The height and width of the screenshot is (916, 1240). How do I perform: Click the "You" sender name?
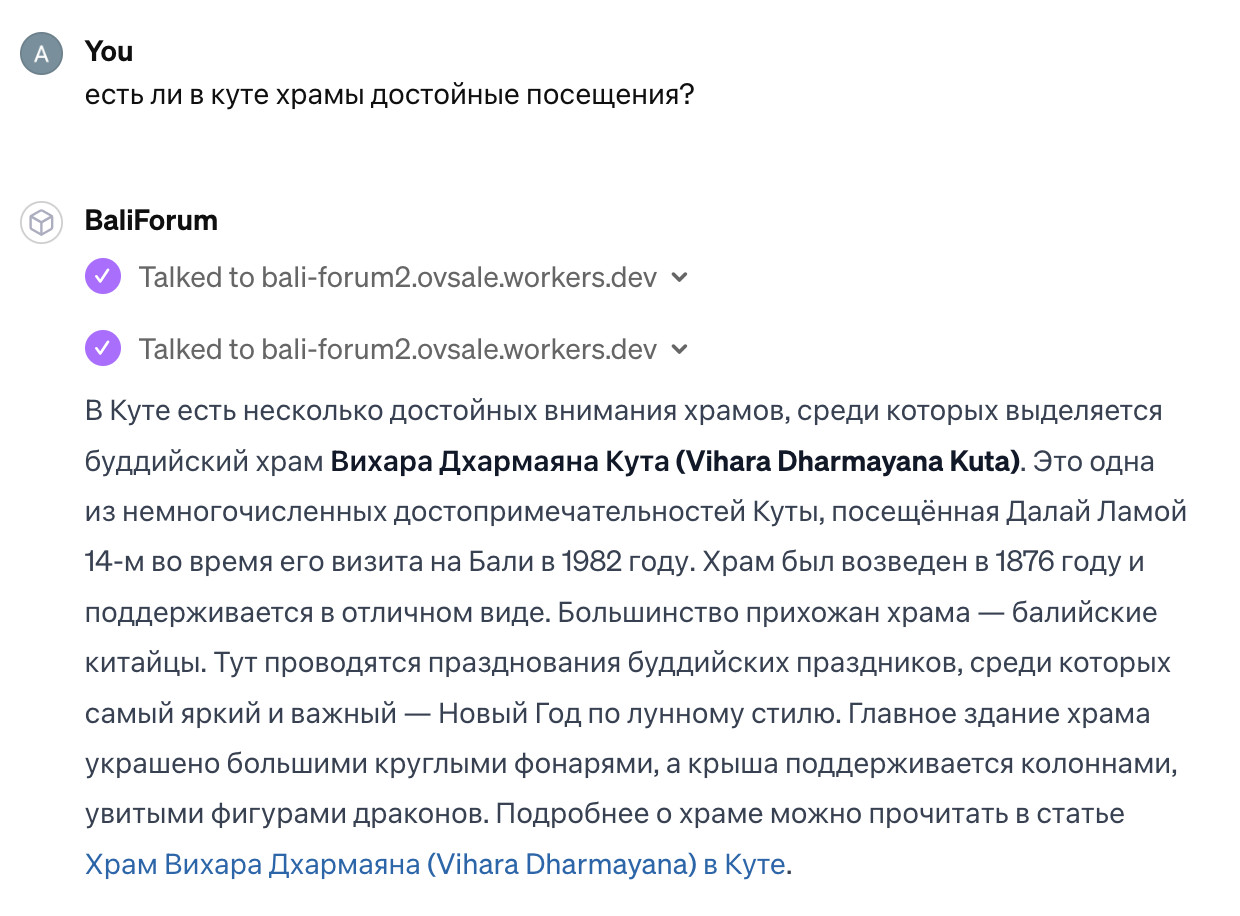click(109, 50)
